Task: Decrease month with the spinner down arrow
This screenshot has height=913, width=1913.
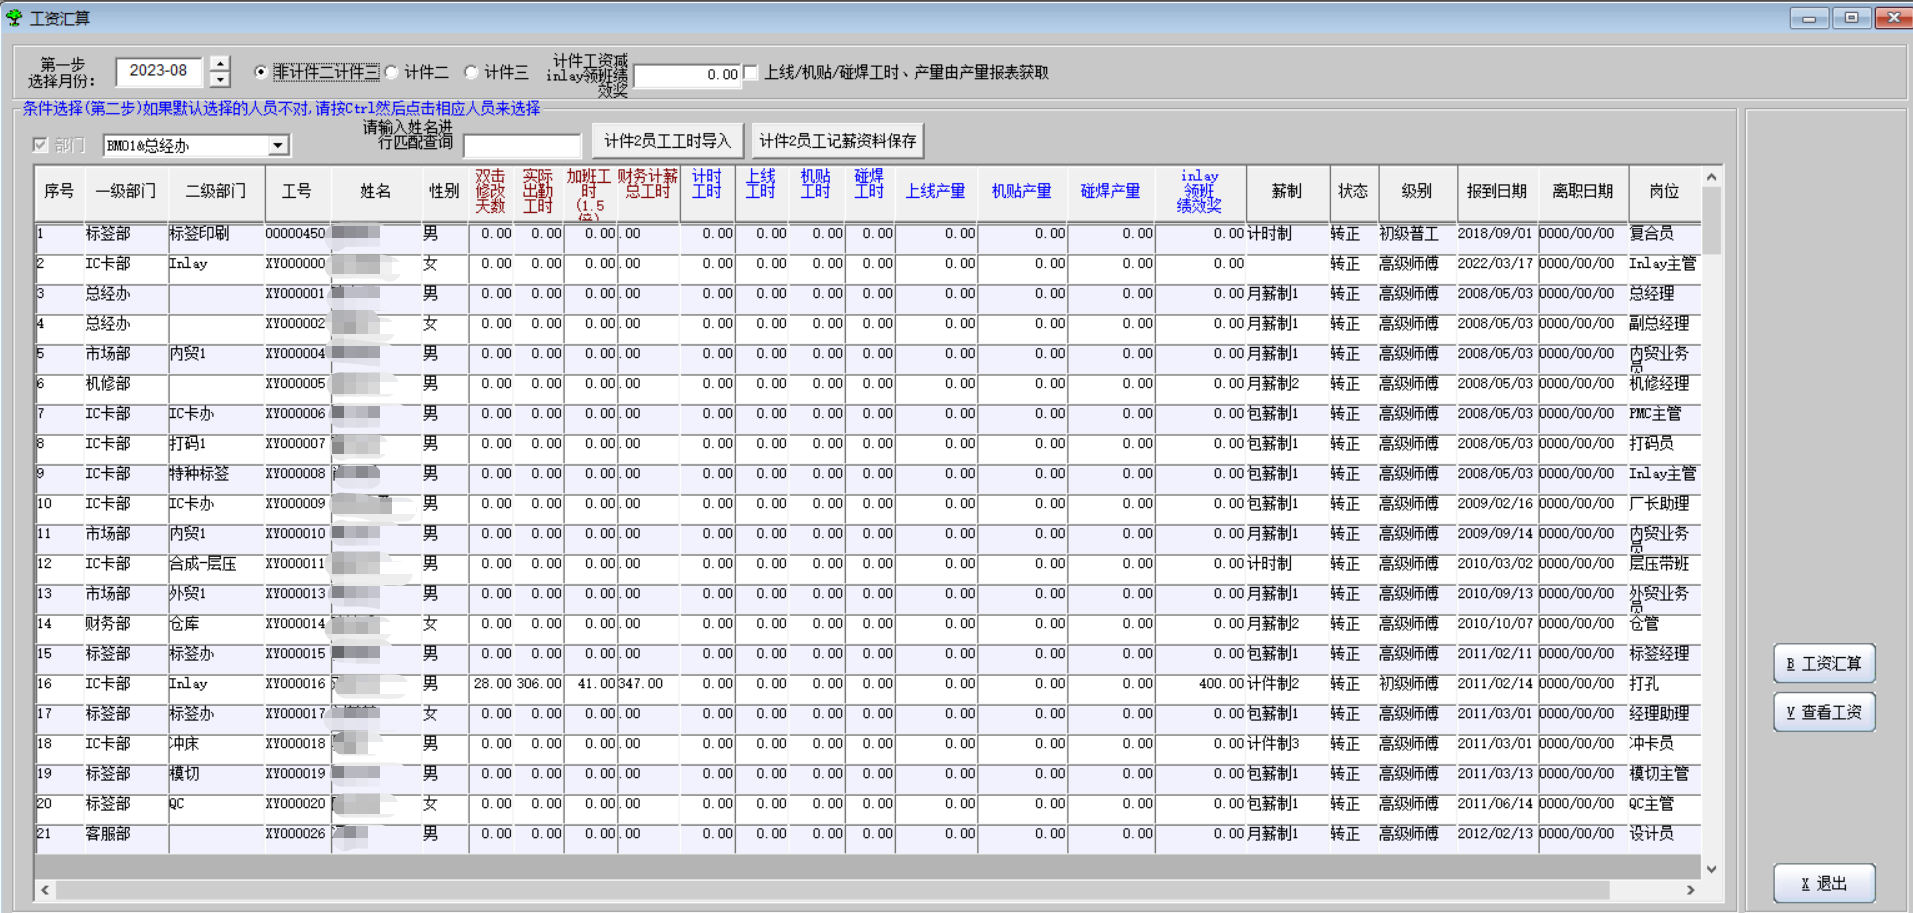Action: 221,80
